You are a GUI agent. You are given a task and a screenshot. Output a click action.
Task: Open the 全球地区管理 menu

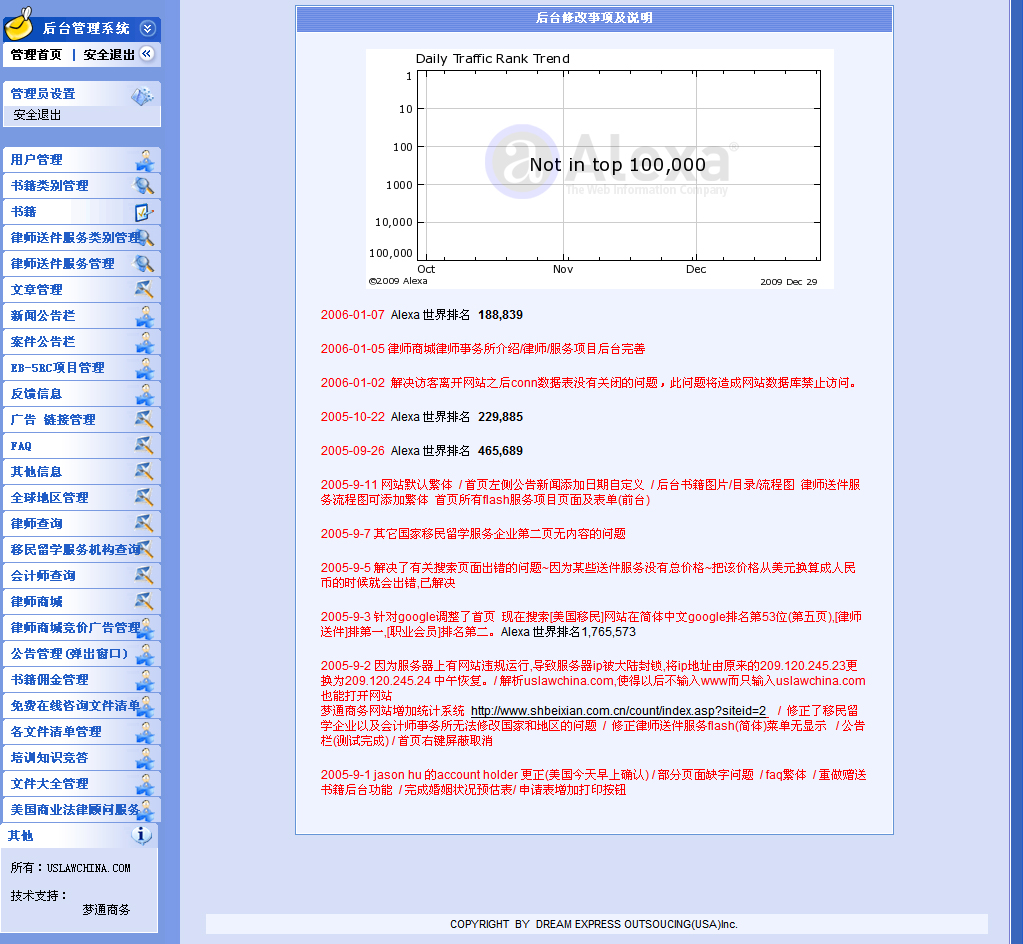click(x=82, y=498)
